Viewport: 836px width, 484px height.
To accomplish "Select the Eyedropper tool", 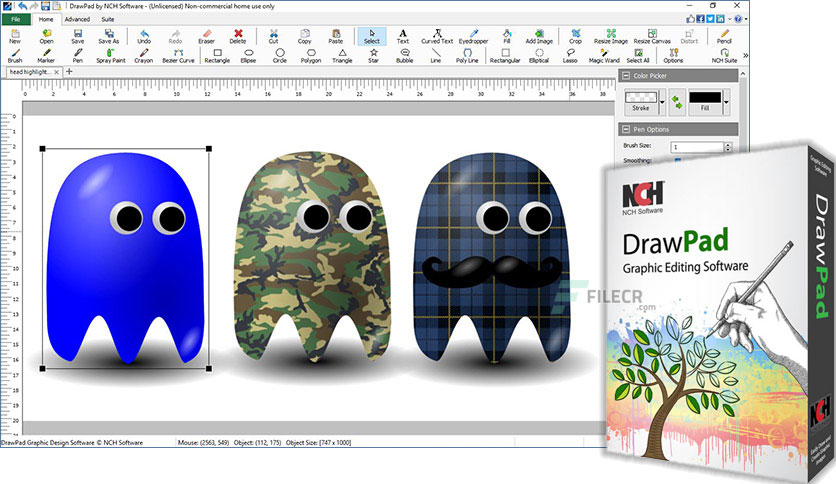I will coord(473,36).
